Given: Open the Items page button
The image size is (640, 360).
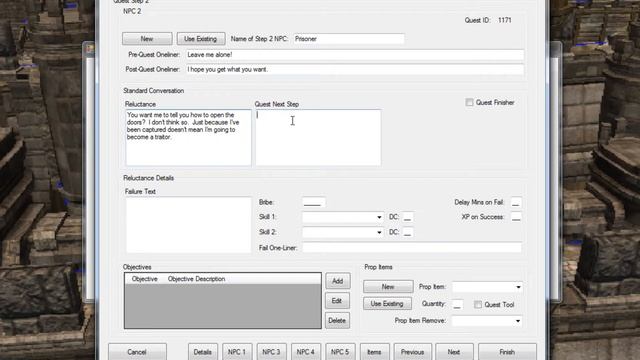Looking at the screenshot, I should [374, 352].
